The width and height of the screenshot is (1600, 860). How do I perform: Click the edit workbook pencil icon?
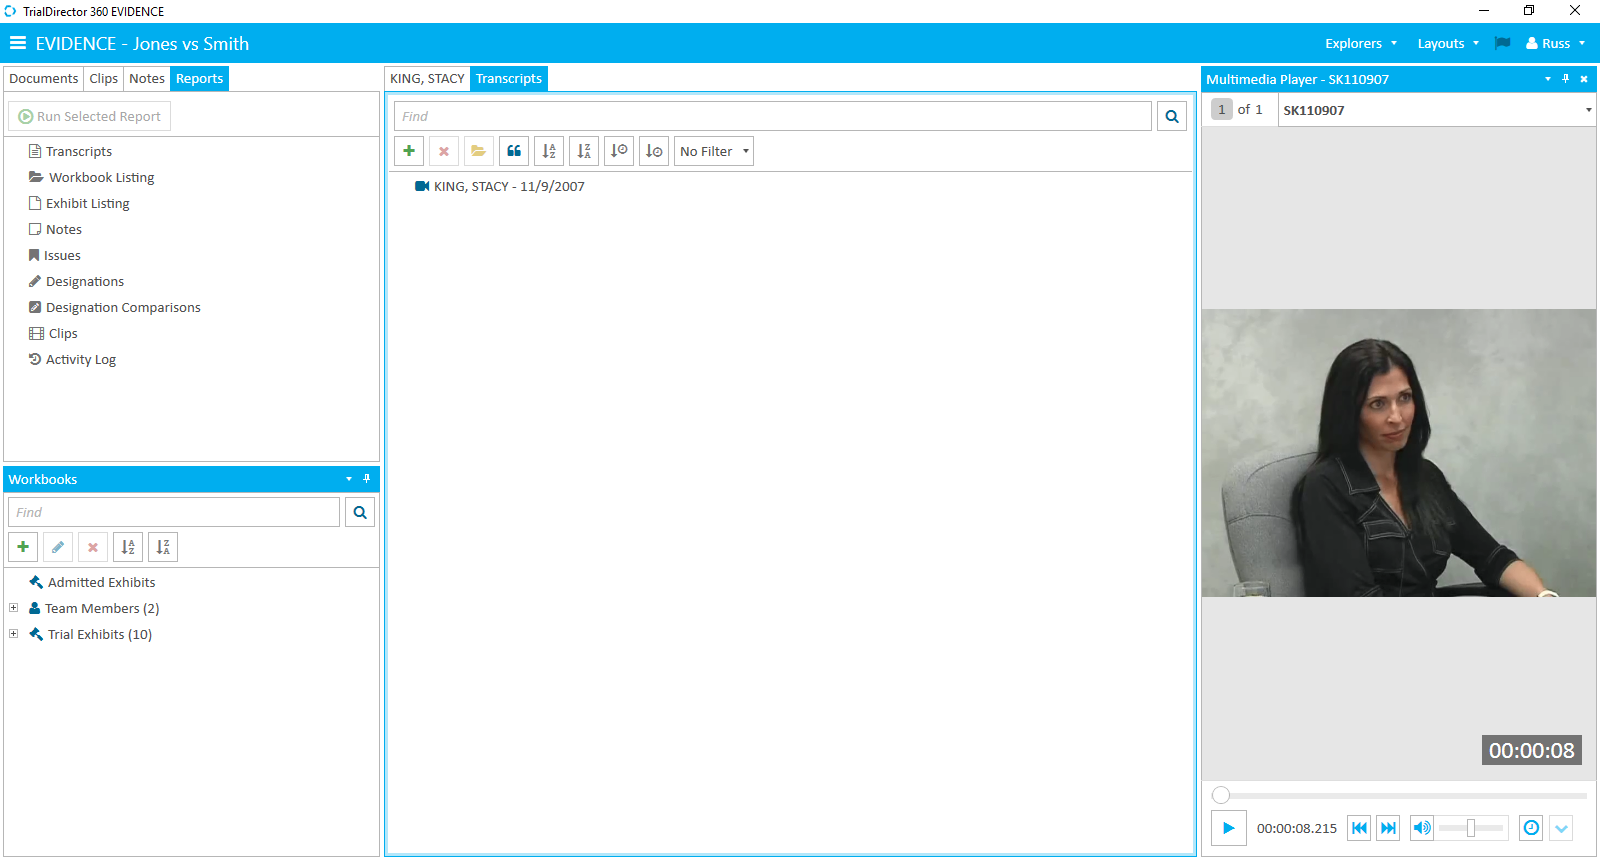pos(58,547)
